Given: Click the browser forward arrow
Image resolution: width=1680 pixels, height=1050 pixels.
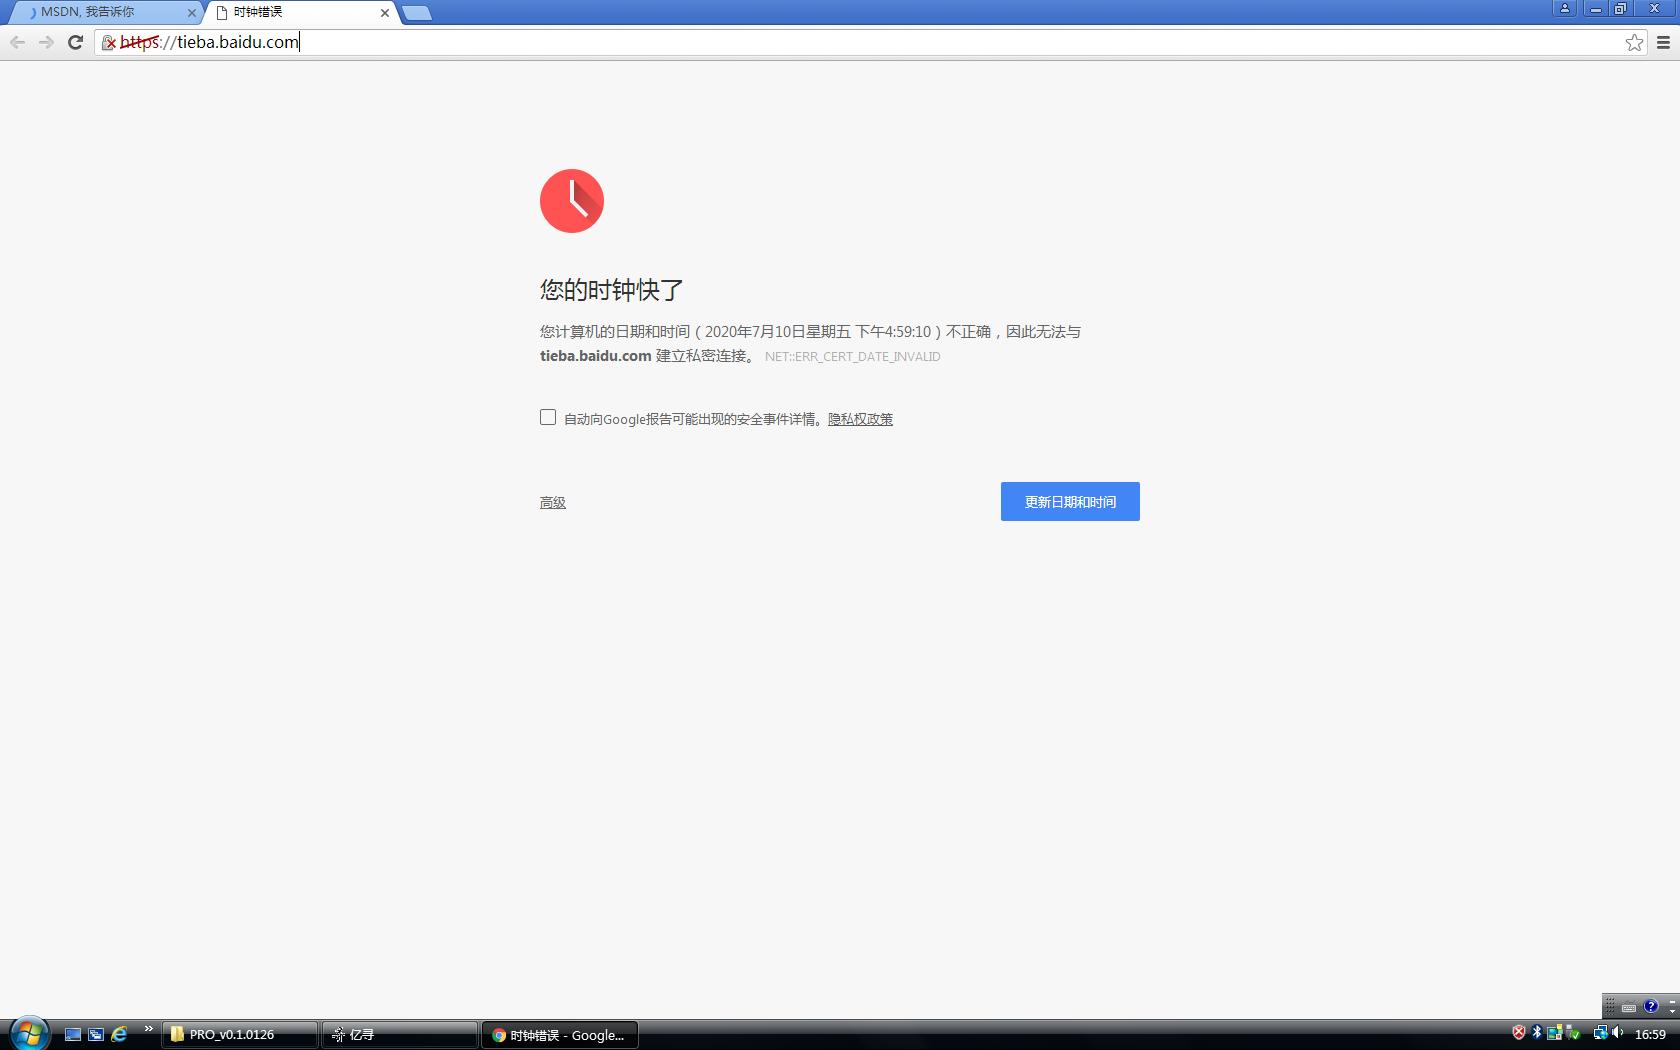Looking at the screenshot, I should tap(46, 42).
